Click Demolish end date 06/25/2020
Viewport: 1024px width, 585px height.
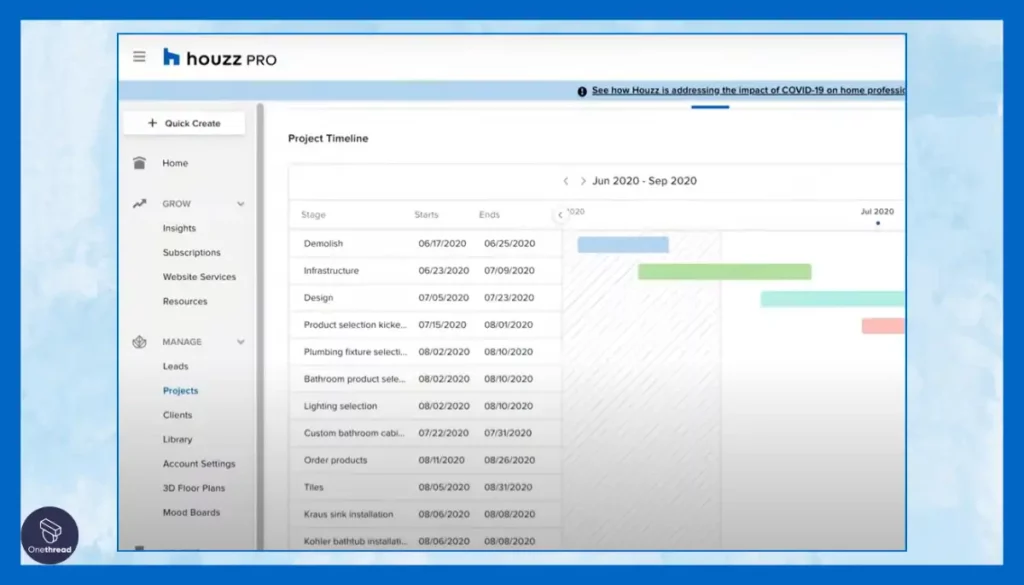point(509,244)
